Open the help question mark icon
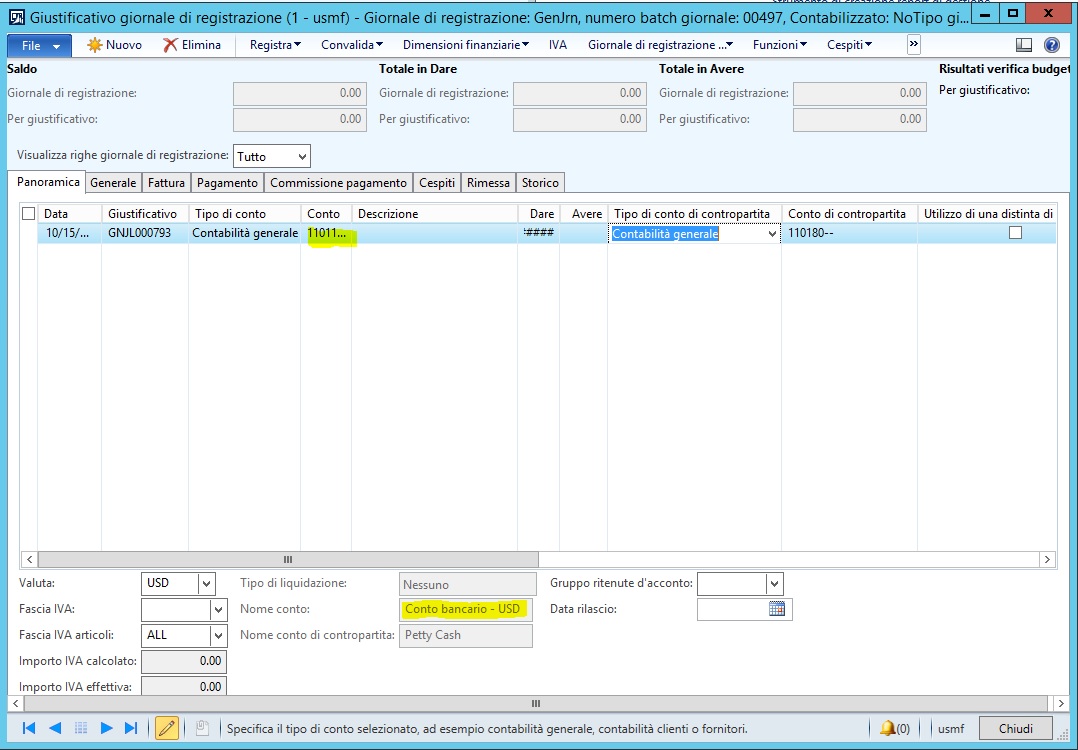 [1051, 45]
